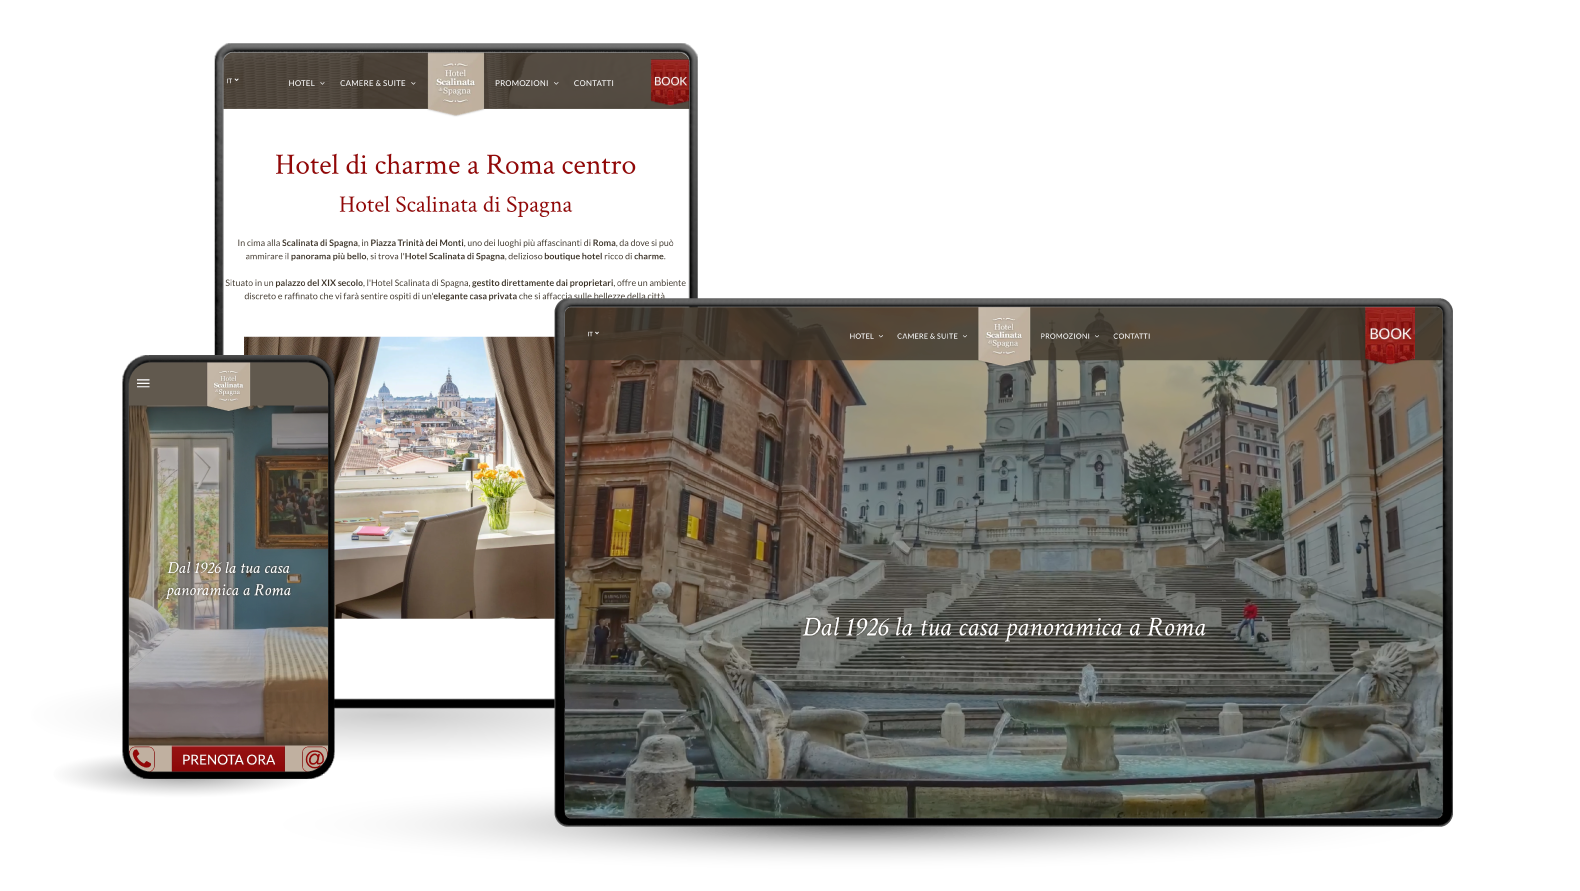Expand the PROMOZIONI menu on the desktop mockup
This screenshot has width=1580, height=891.
pyautogui.click(x=1069, y=336)
